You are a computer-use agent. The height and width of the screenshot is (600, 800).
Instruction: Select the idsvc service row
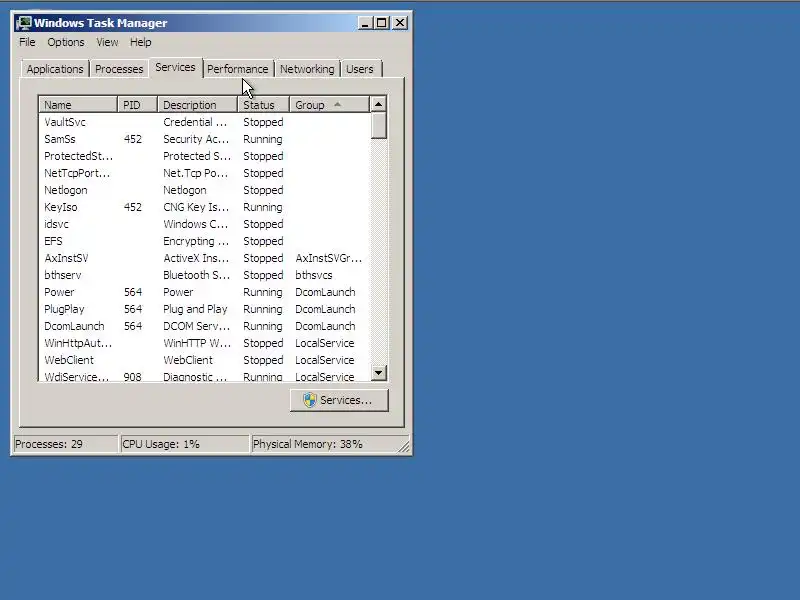click(204, 224)
